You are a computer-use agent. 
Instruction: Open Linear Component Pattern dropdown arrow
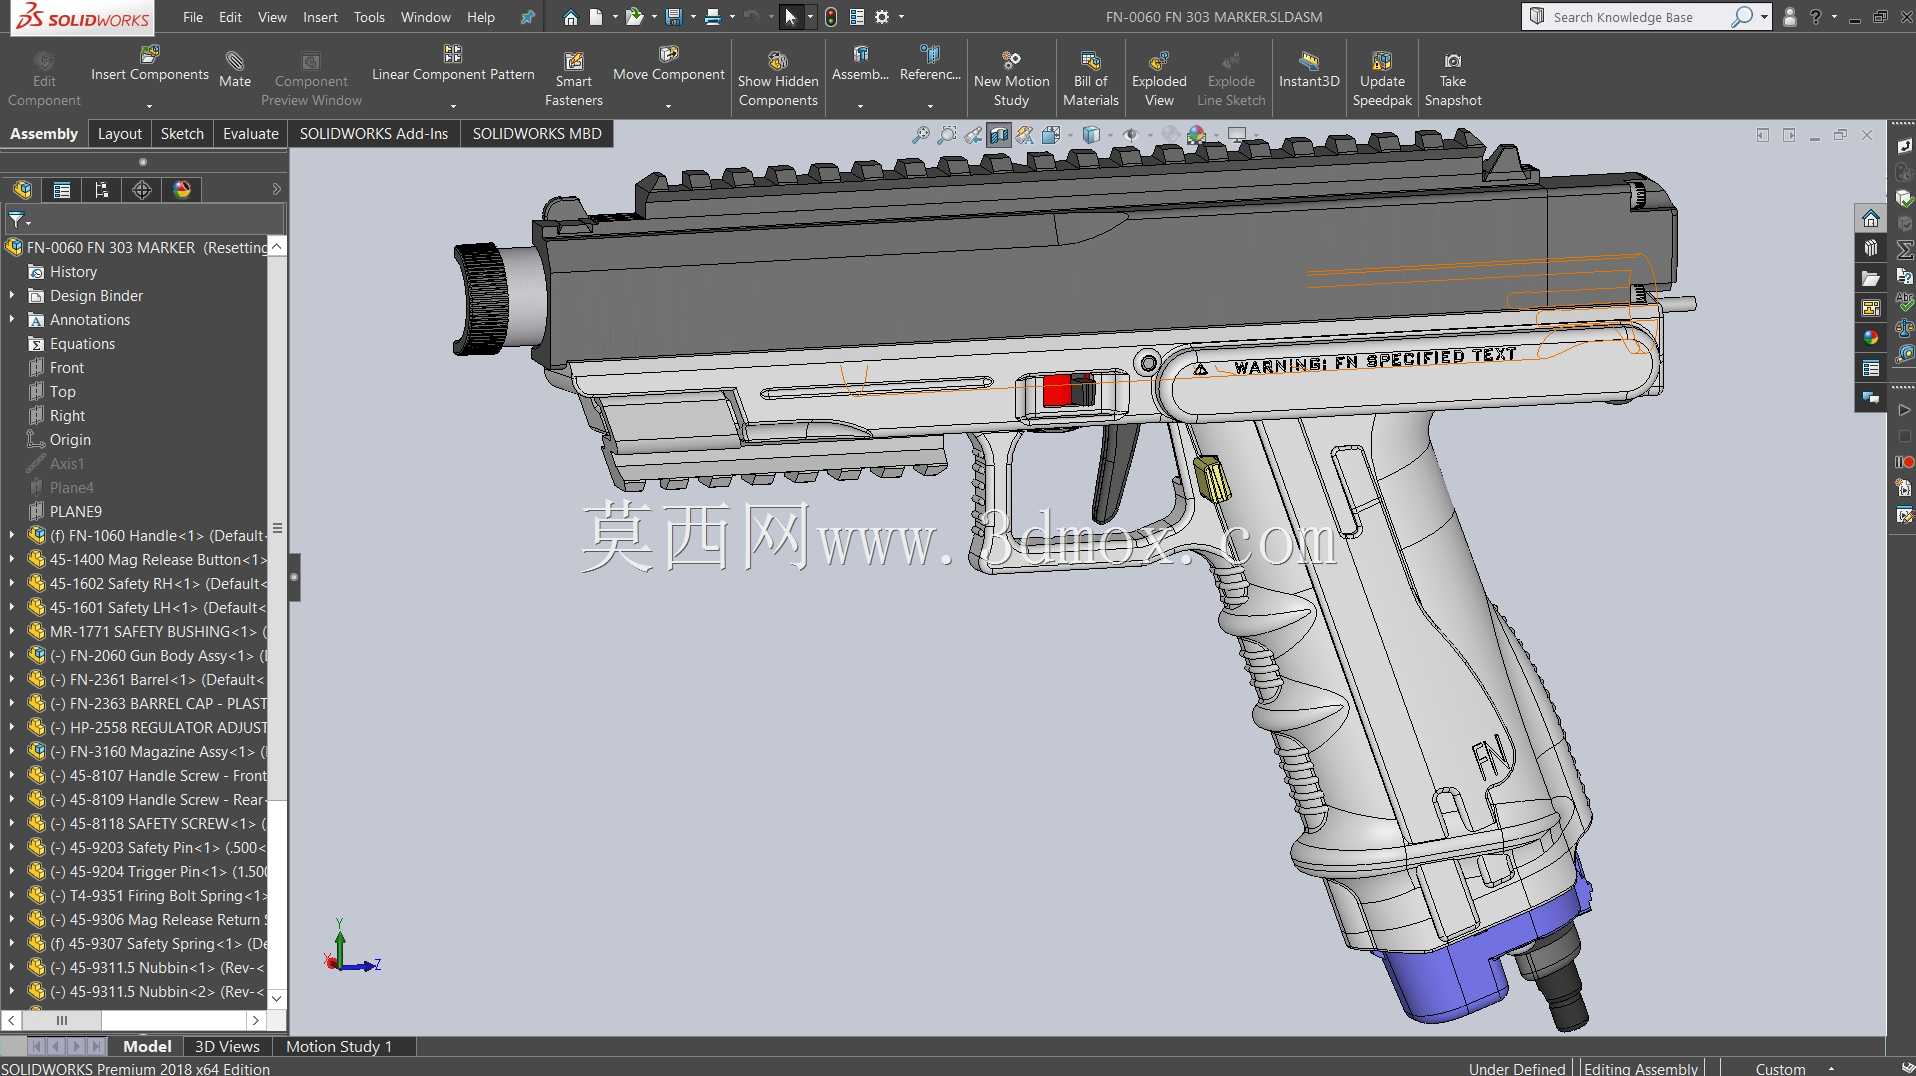click(453, 105)
